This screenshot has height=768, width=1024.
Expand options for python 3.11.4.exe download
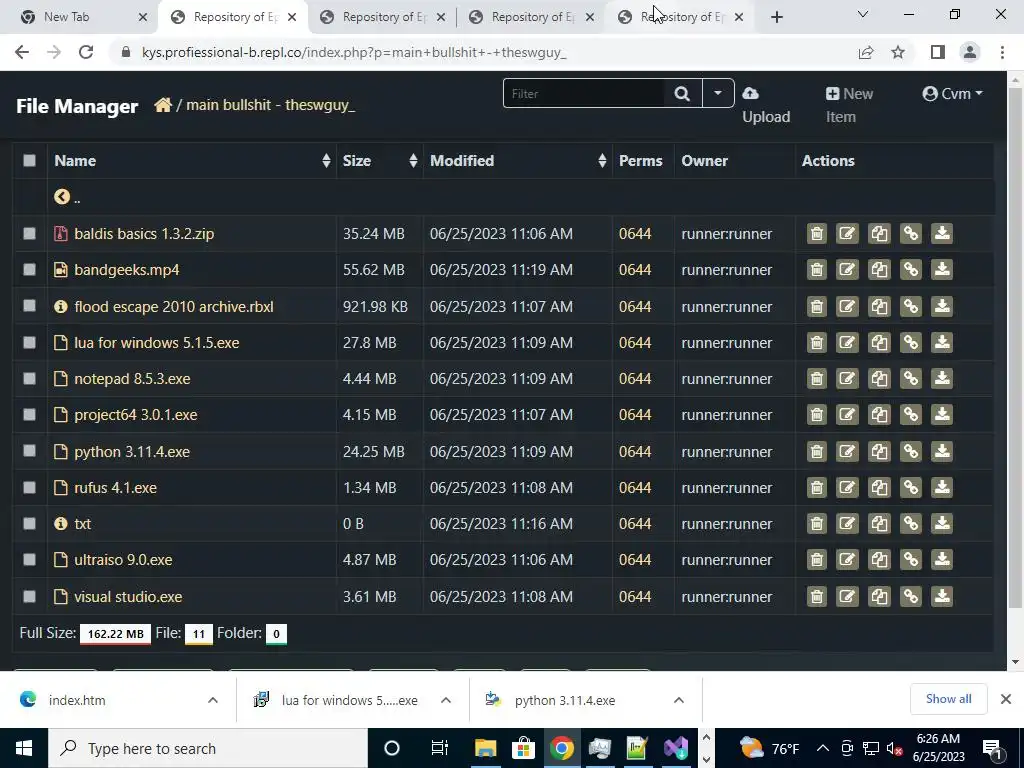pyautogui.click(x=679, y=700)
